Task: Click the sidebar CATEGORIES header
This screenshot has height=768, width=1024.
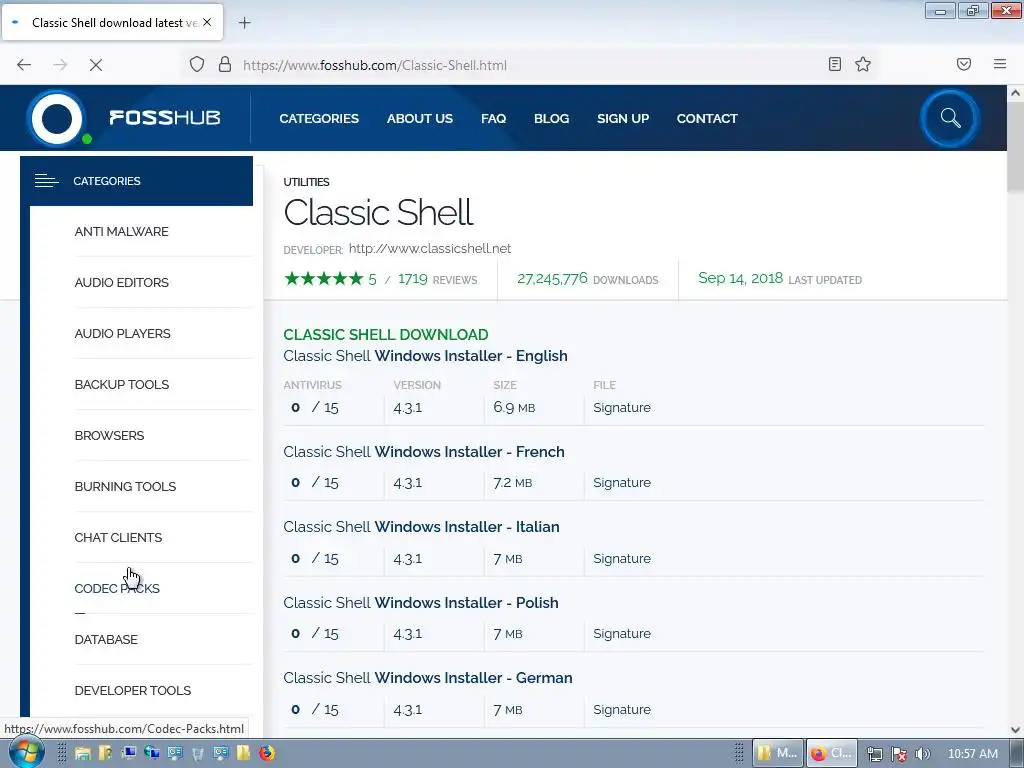Action: pyautogui.click(x=136, y=181)
